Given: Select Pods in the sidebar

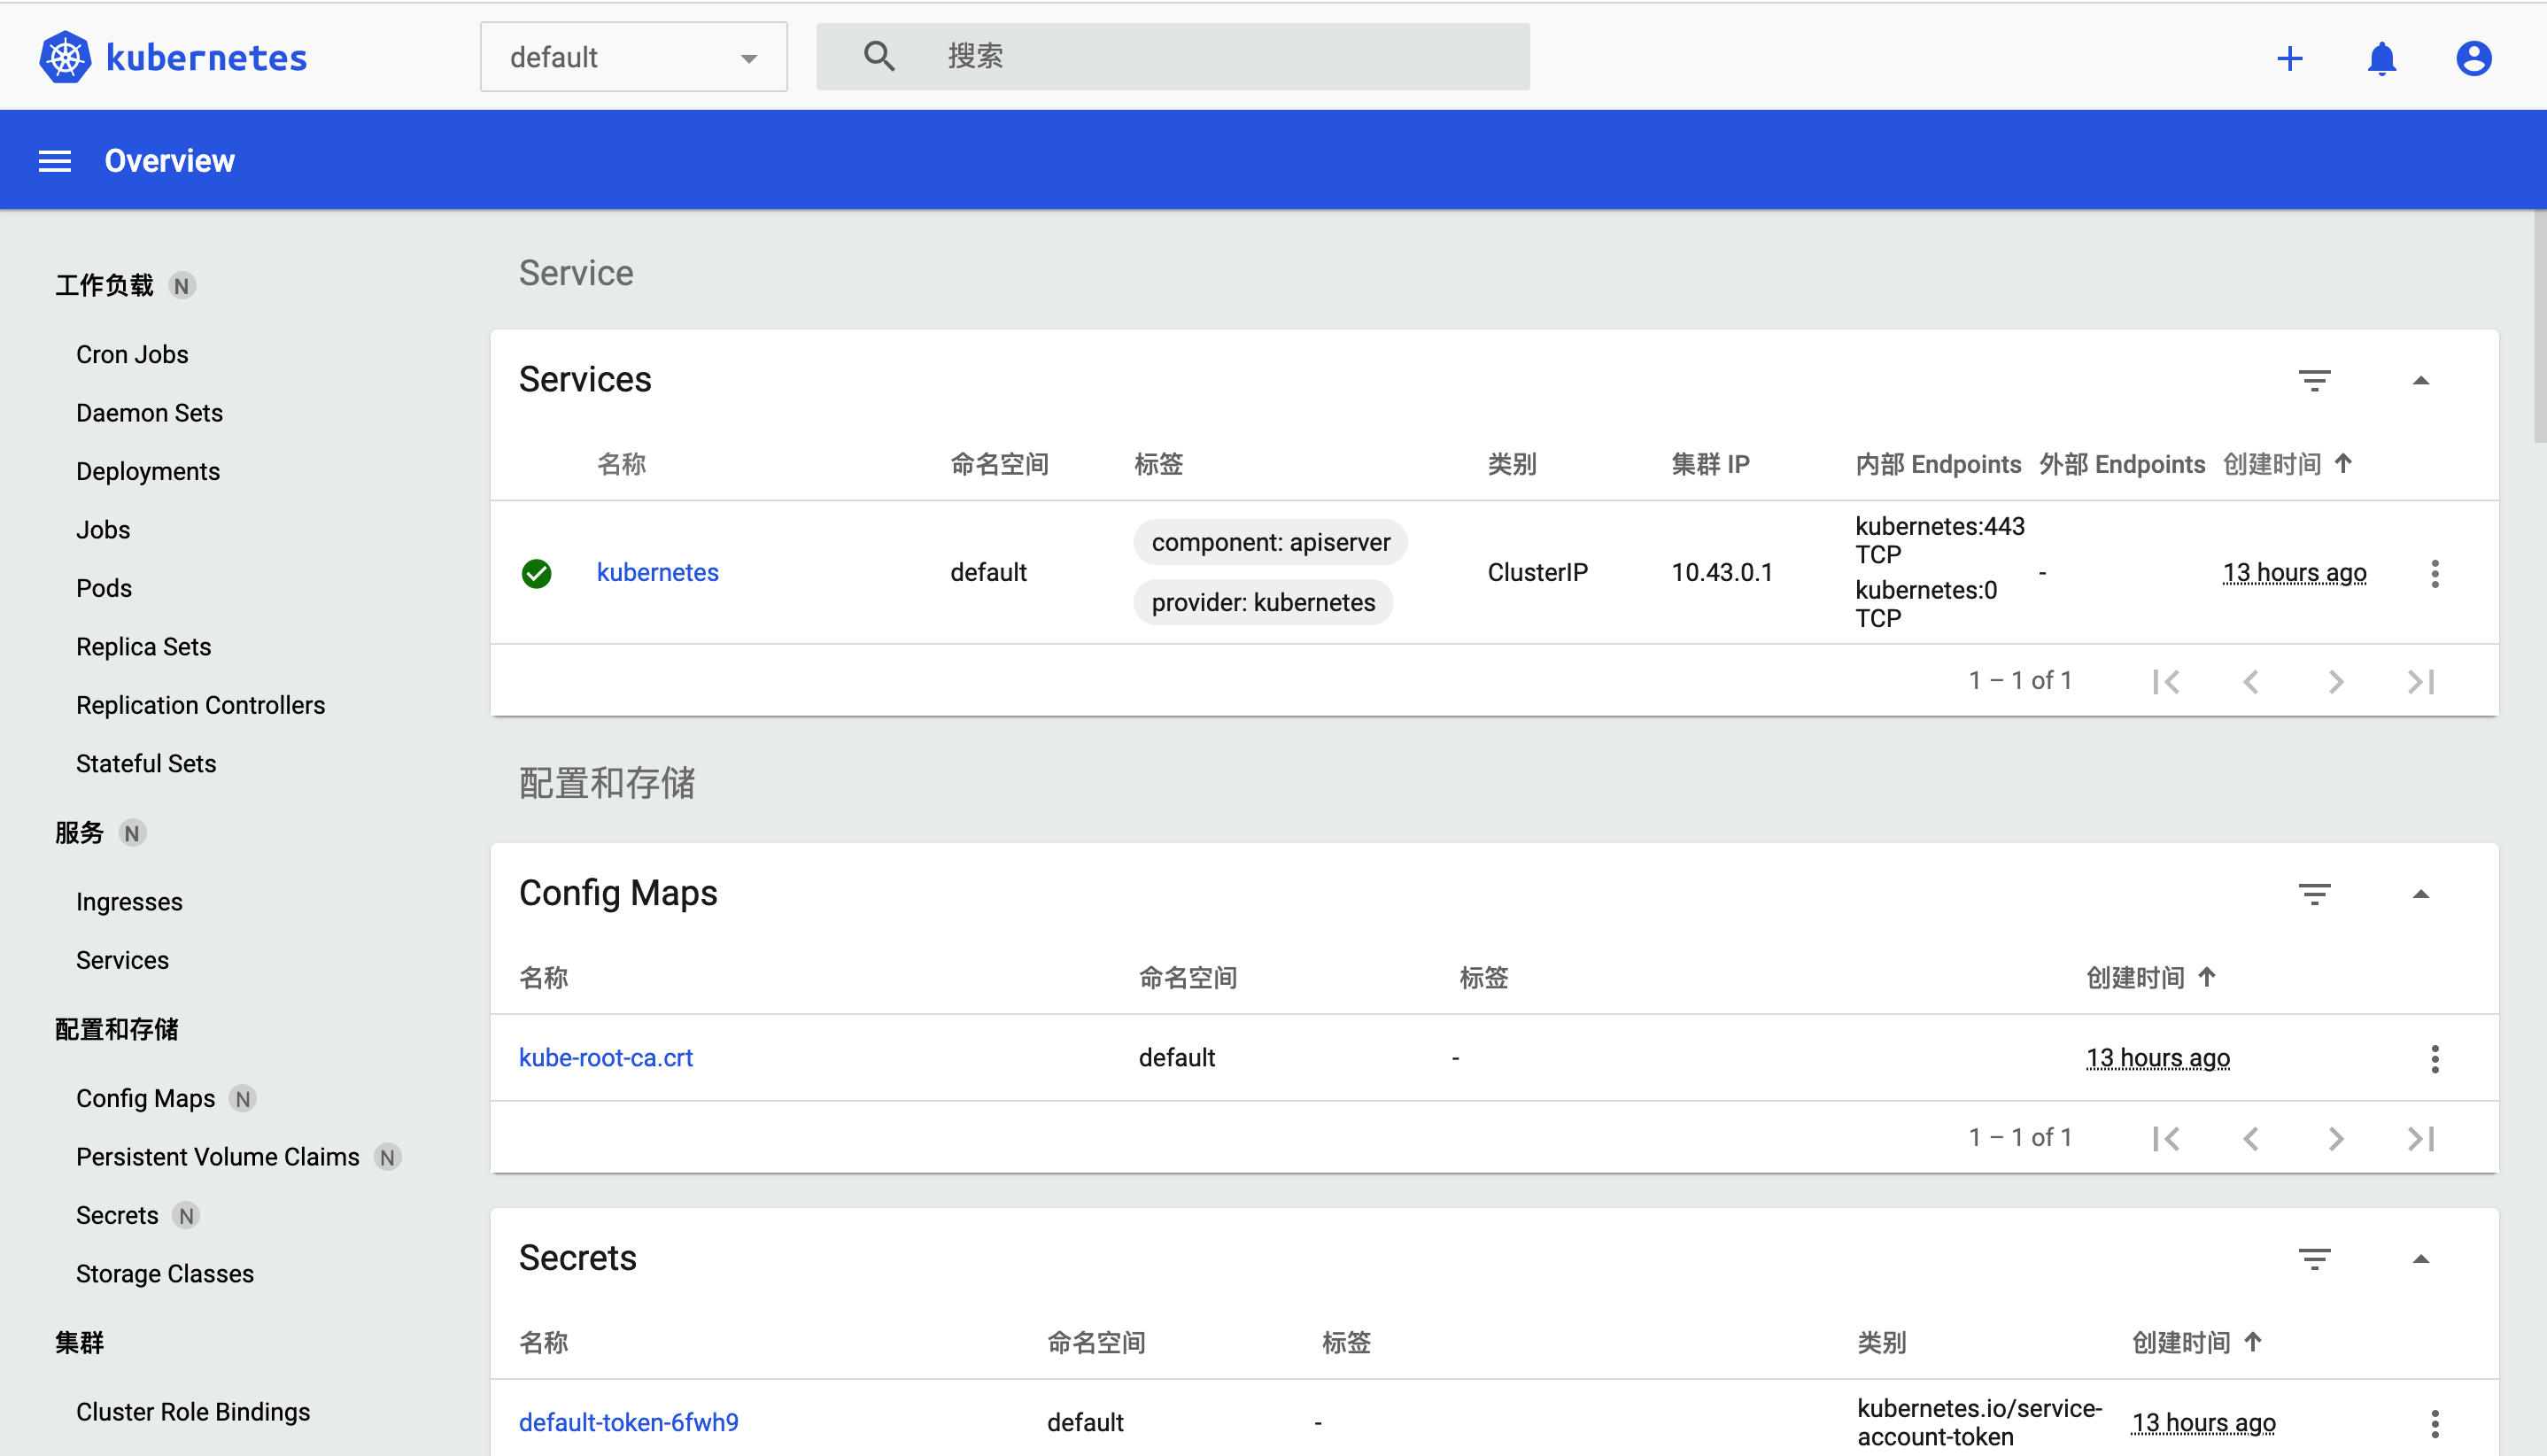Looking at the screenshot, I should 104,588.
